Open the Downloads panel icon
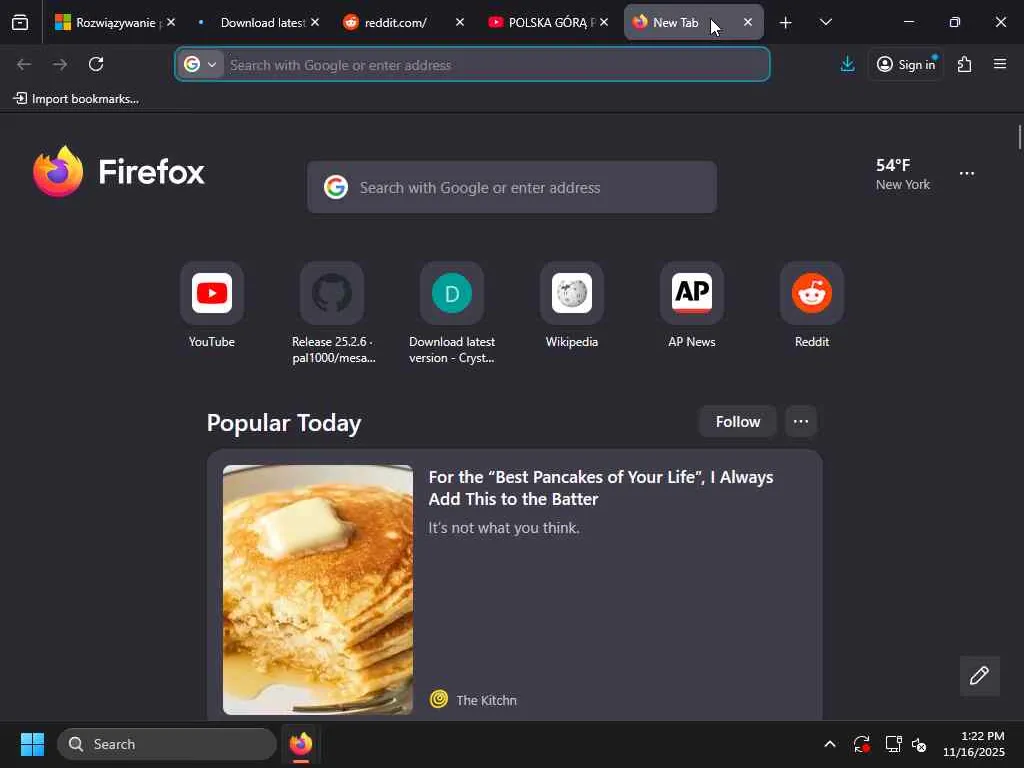 (847, 64)
